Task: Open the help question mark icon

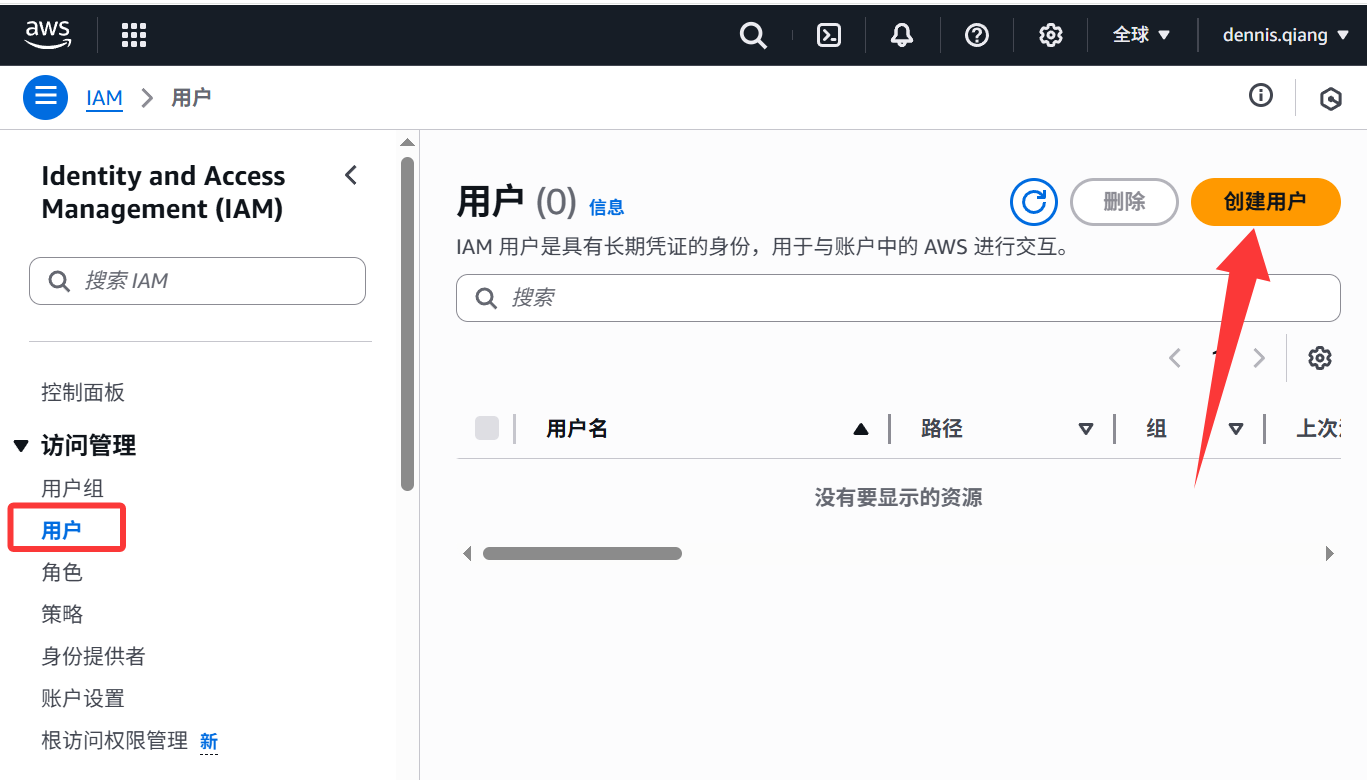Action: coord(977,35)
